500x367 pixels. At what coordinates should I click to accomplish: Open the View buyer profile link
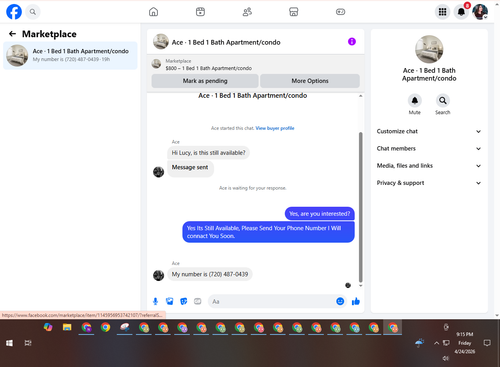[275, 128]
